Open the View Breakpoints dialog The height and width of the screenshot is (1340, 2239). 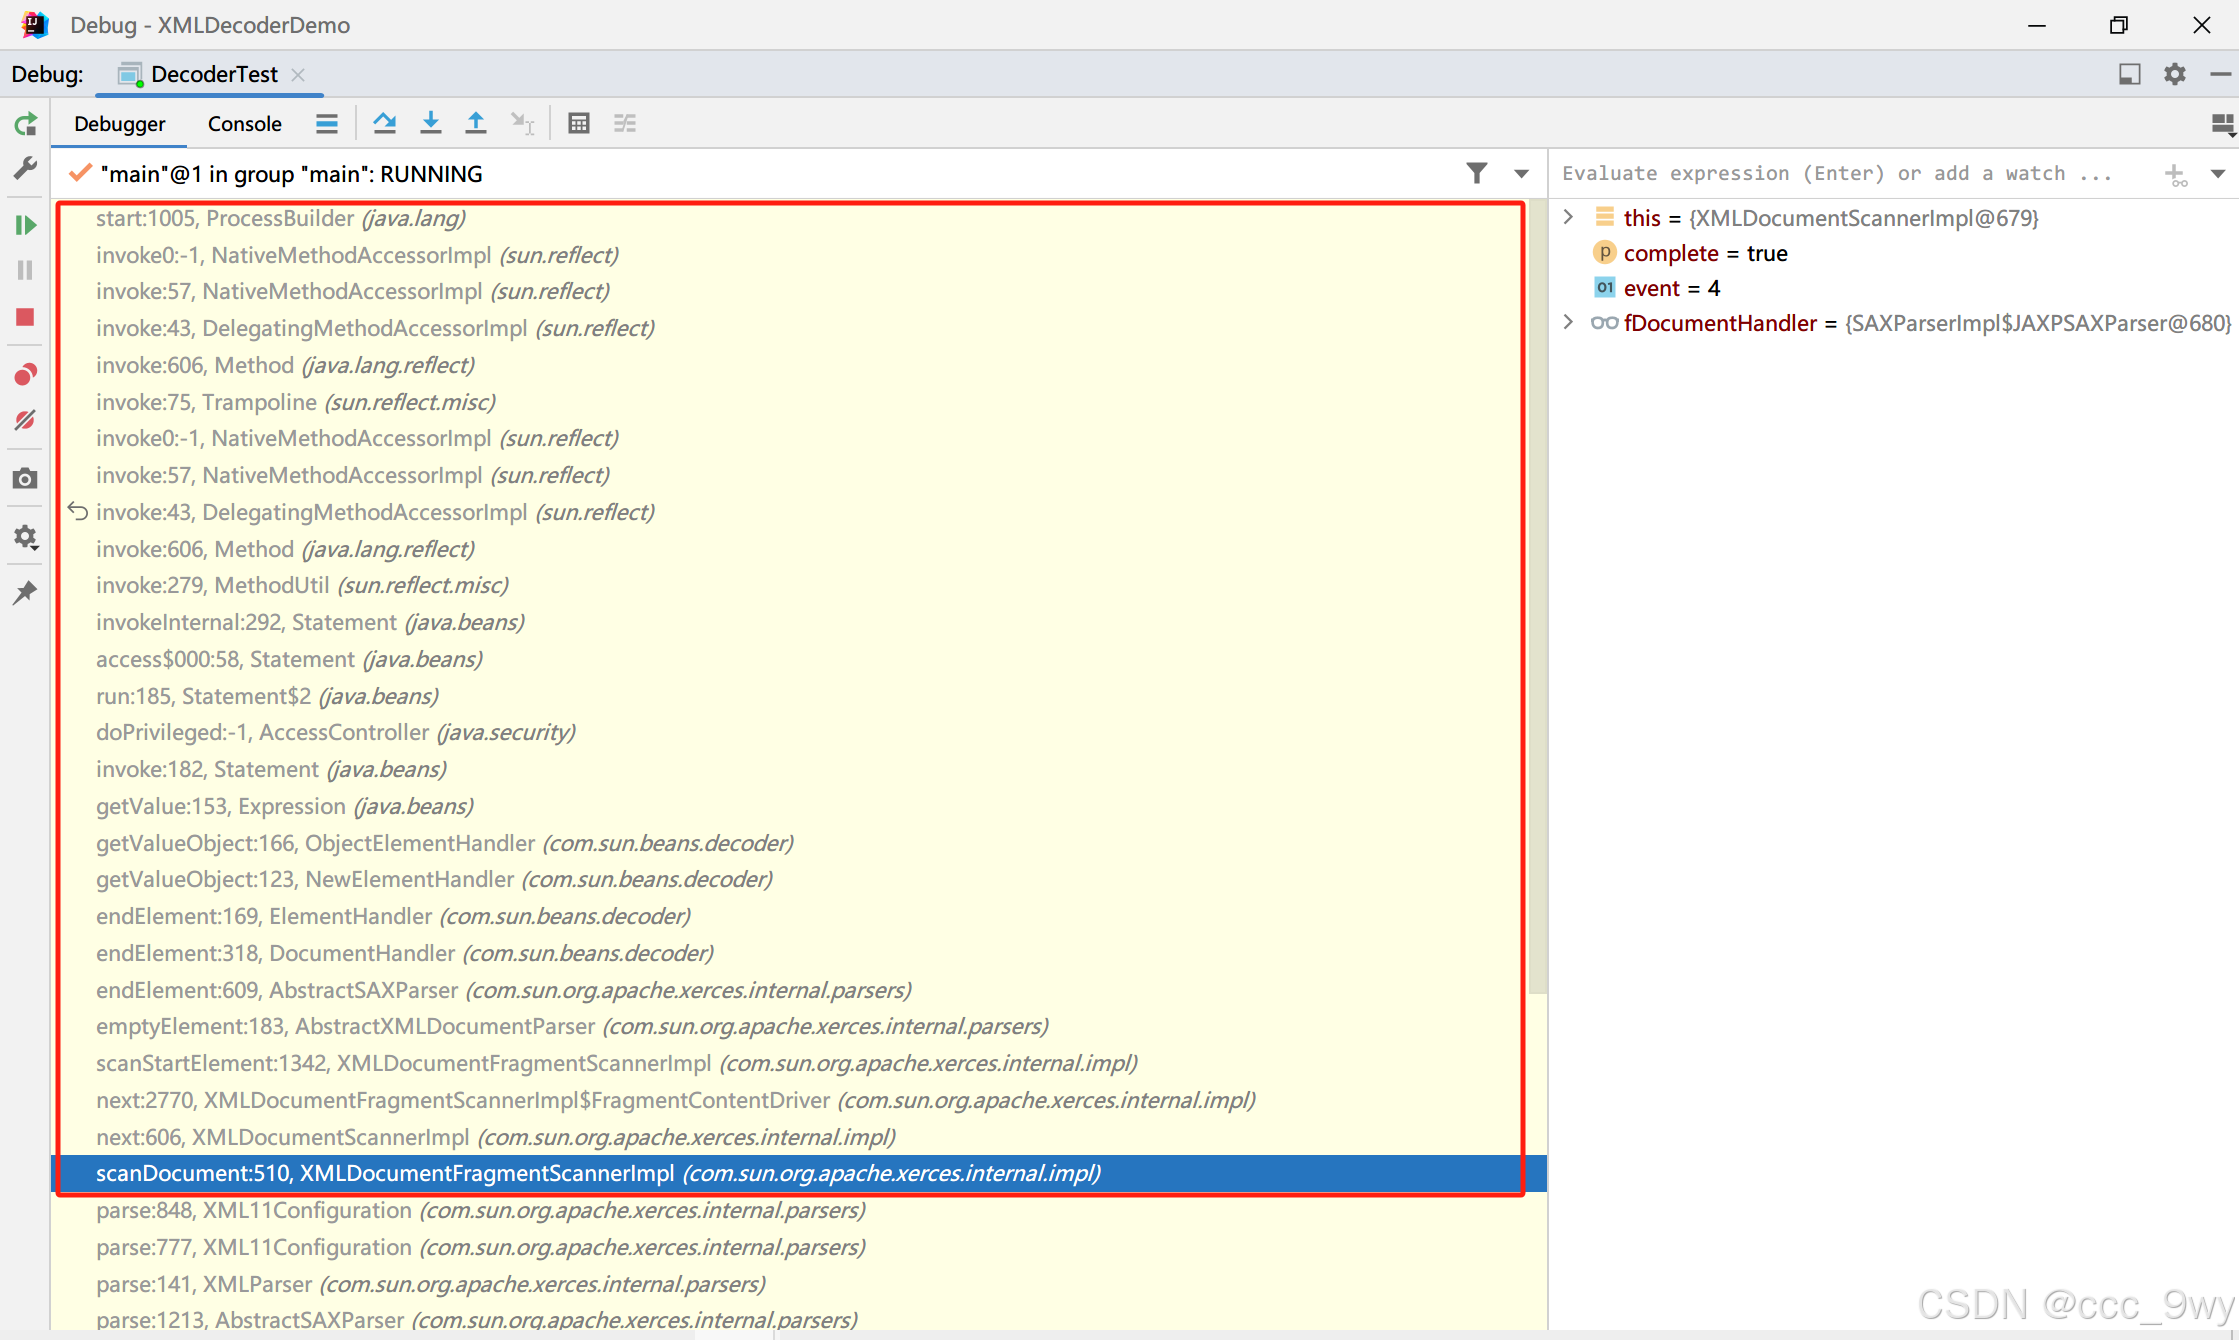click(x=25, y=374)
